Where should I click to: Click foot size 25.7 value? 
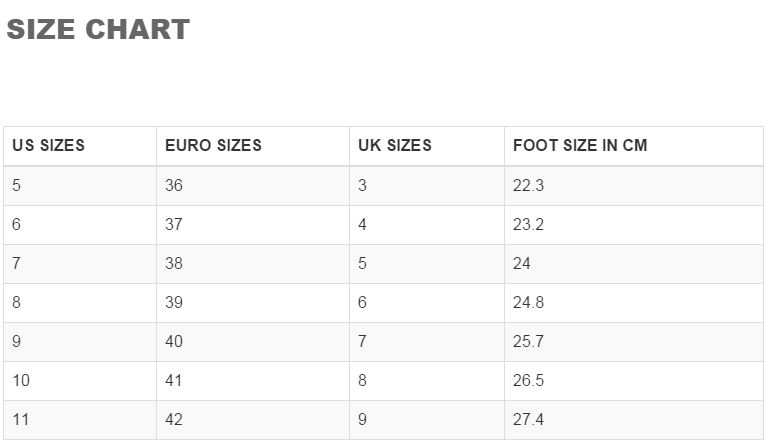(528, 342)
